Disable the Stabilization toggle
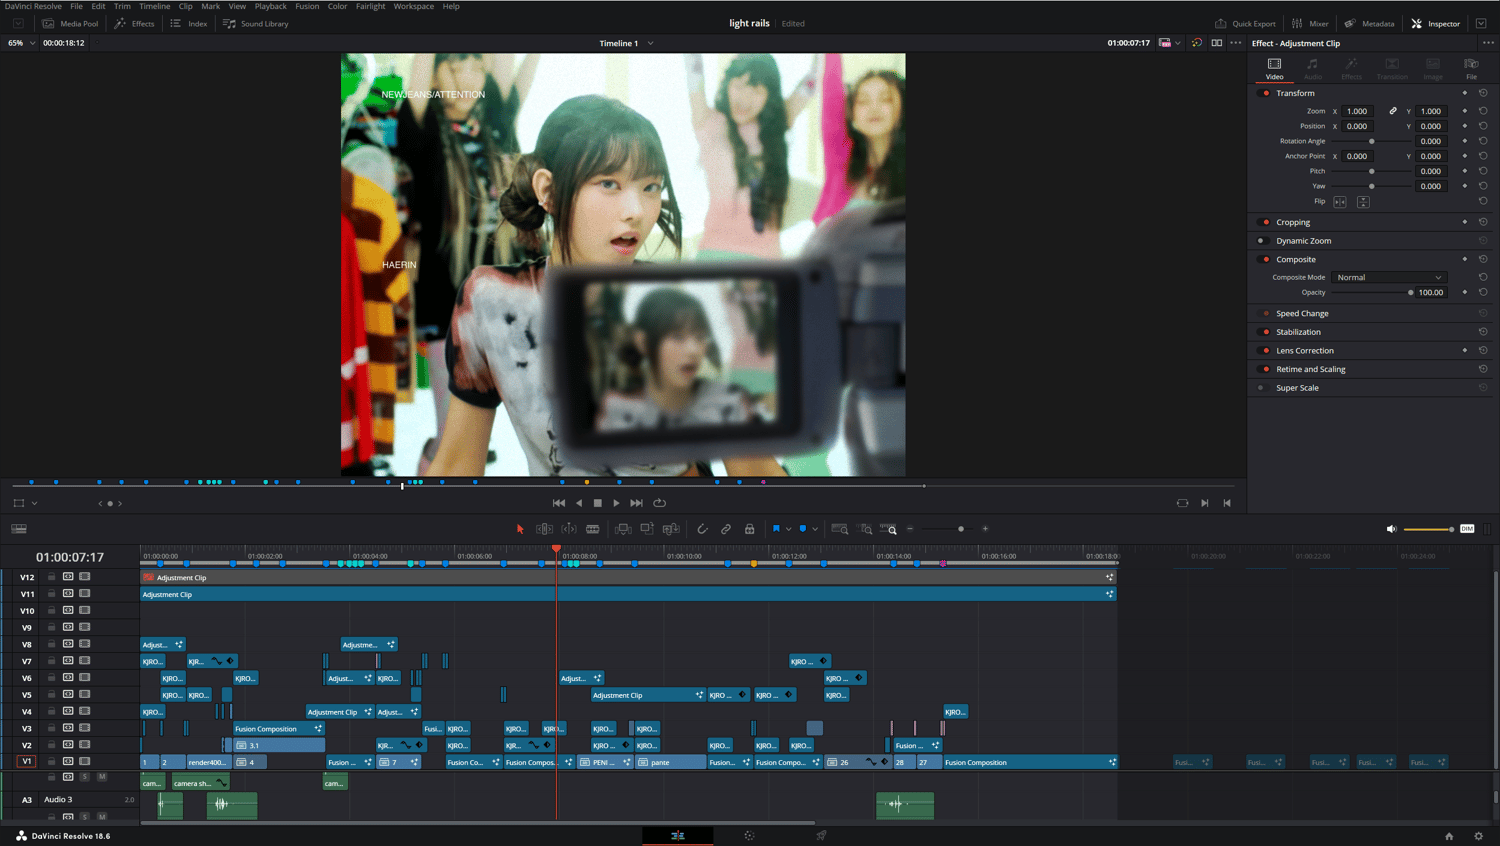This screenshot has width=1500, height=846. (1265, 332)
